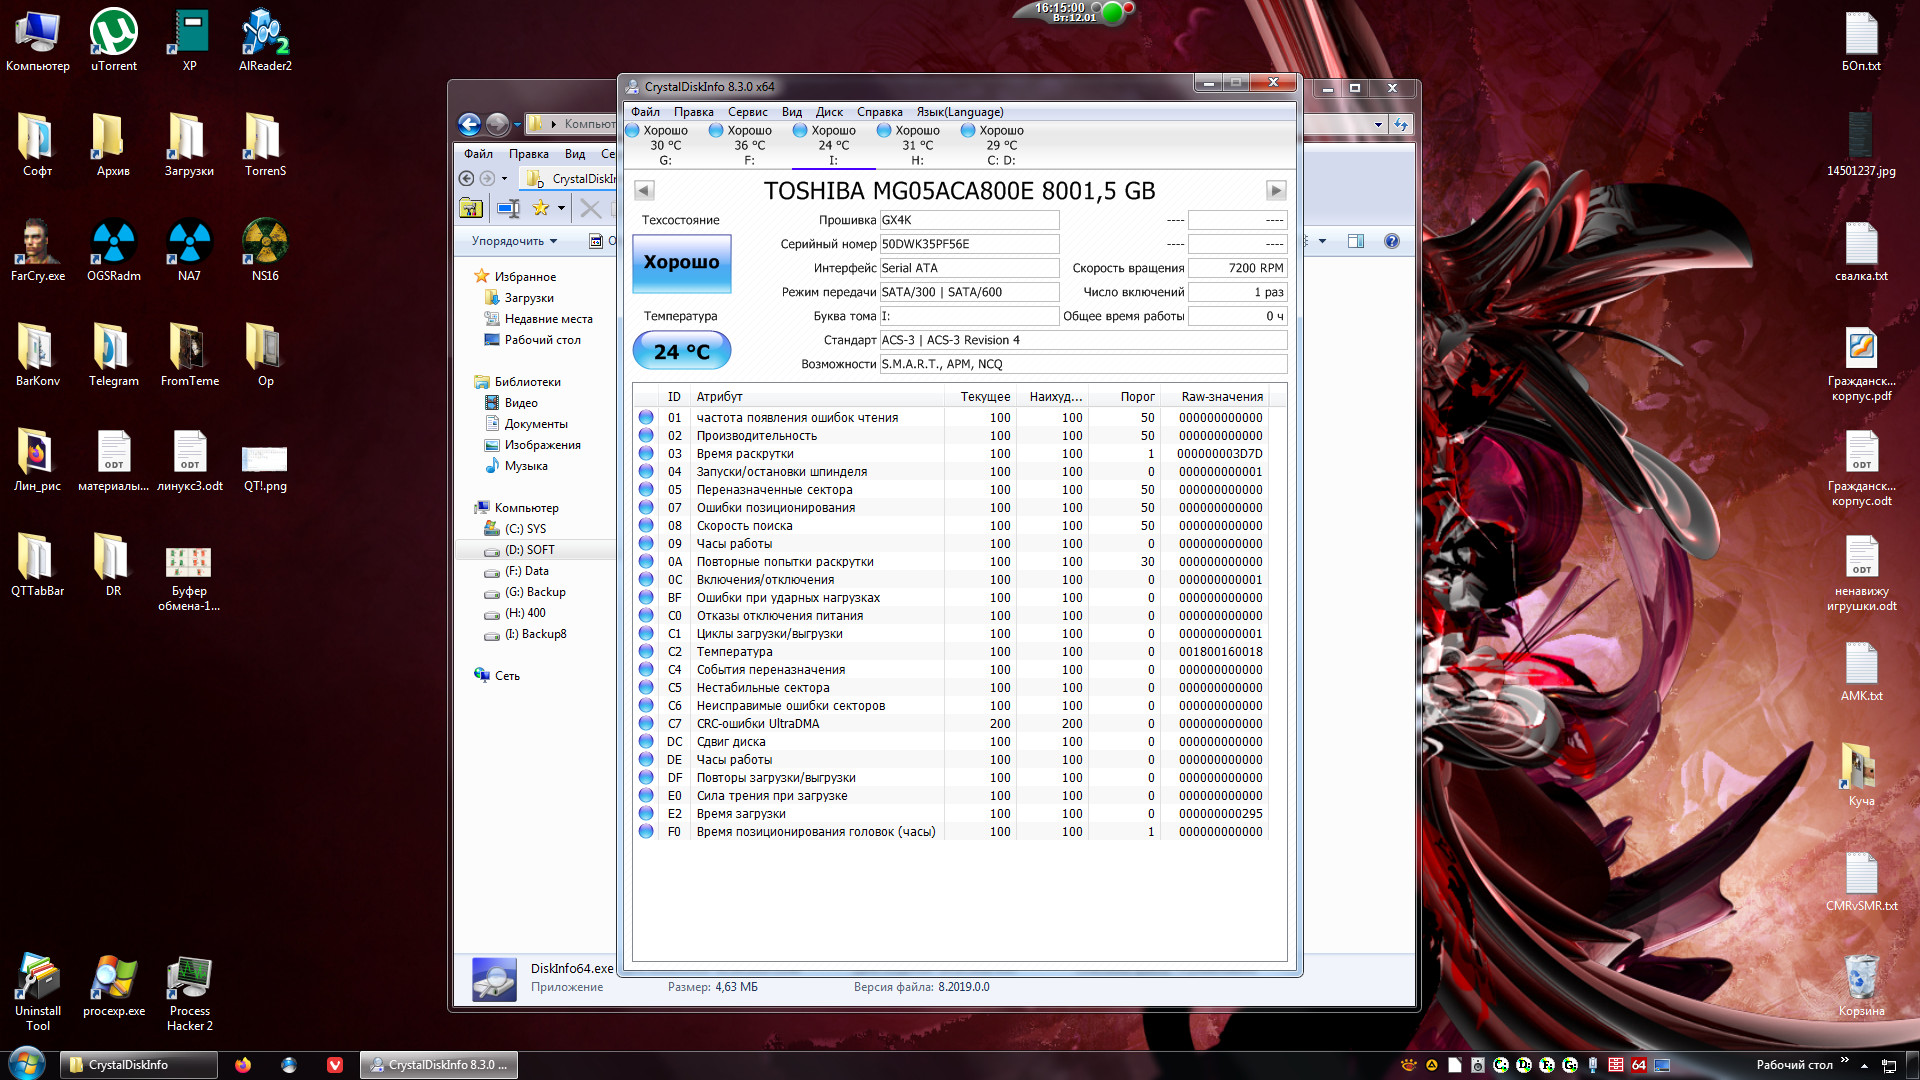Open the Справка menu
The width and height of the screenshot is (1920, 1080).
[x=879, y=112]
